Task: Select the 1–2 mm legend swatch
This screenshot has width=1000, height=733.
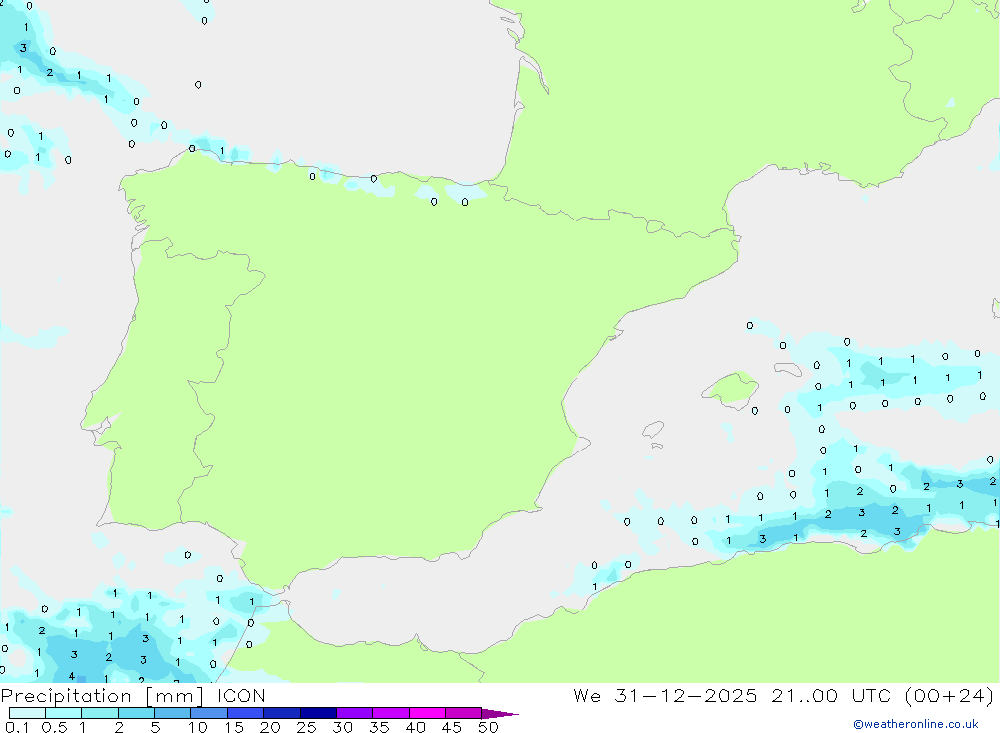Action: [100, 713]
